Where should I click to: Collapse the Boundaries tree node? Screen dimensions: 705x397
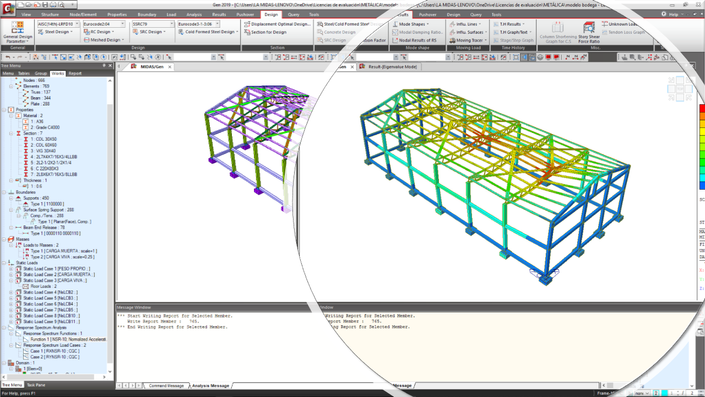(4, 192)
